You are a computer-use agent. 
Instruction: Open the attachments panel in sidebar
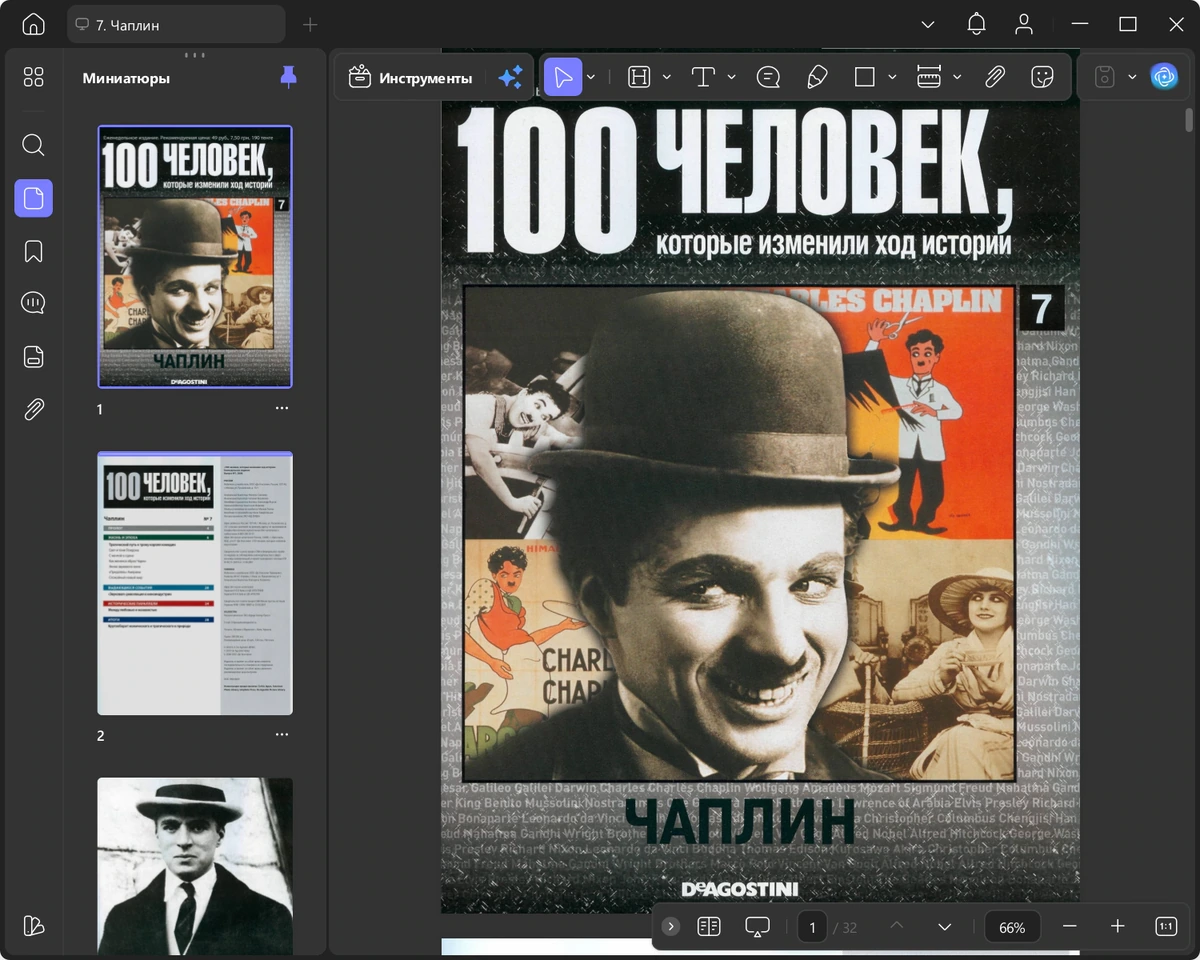pyautogui.click(x=33, y=409)
